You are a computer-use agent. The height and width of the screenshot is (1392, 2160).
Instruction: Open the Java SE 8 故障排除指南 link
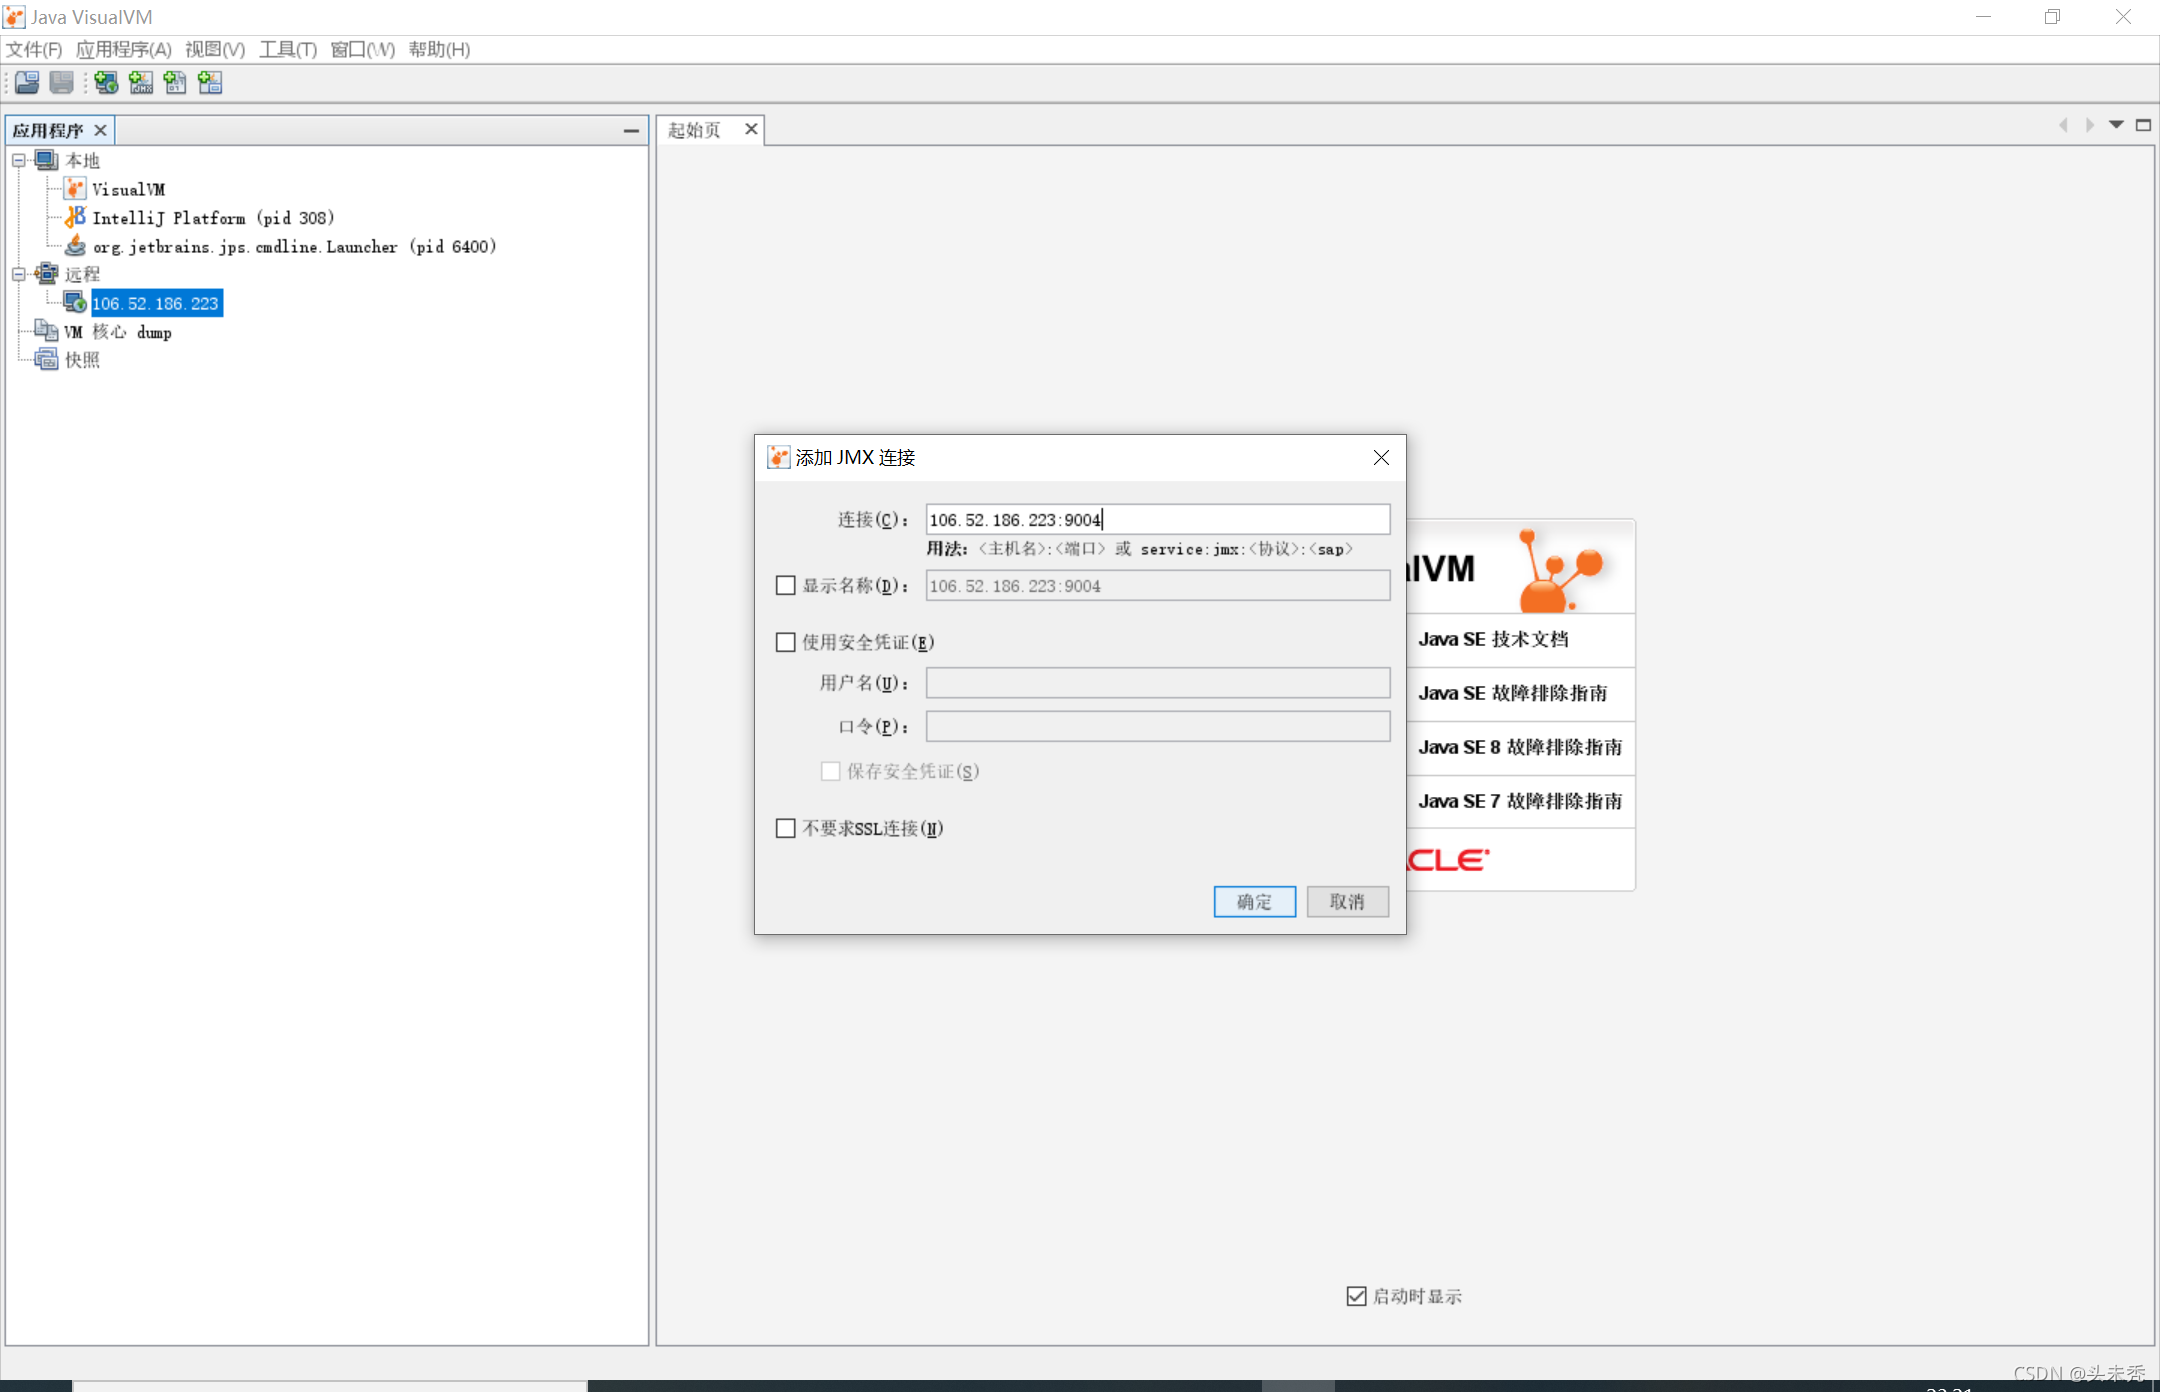(1520, 747)
